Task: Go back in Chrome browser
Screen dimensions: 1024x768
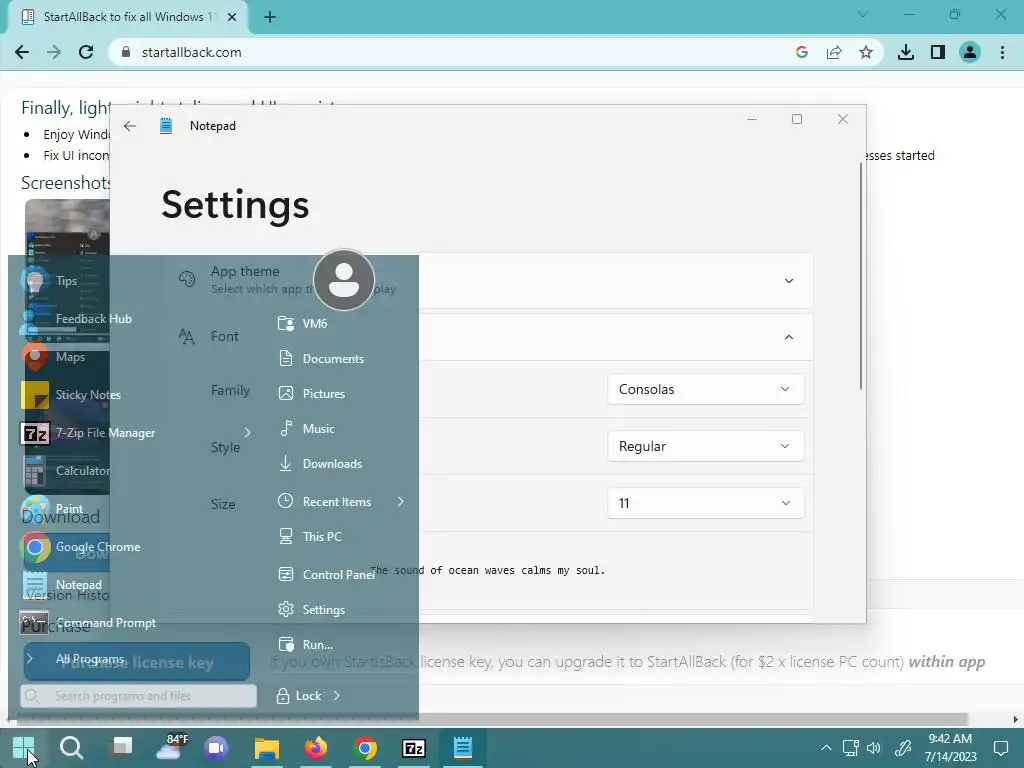Action: [22, 52]
